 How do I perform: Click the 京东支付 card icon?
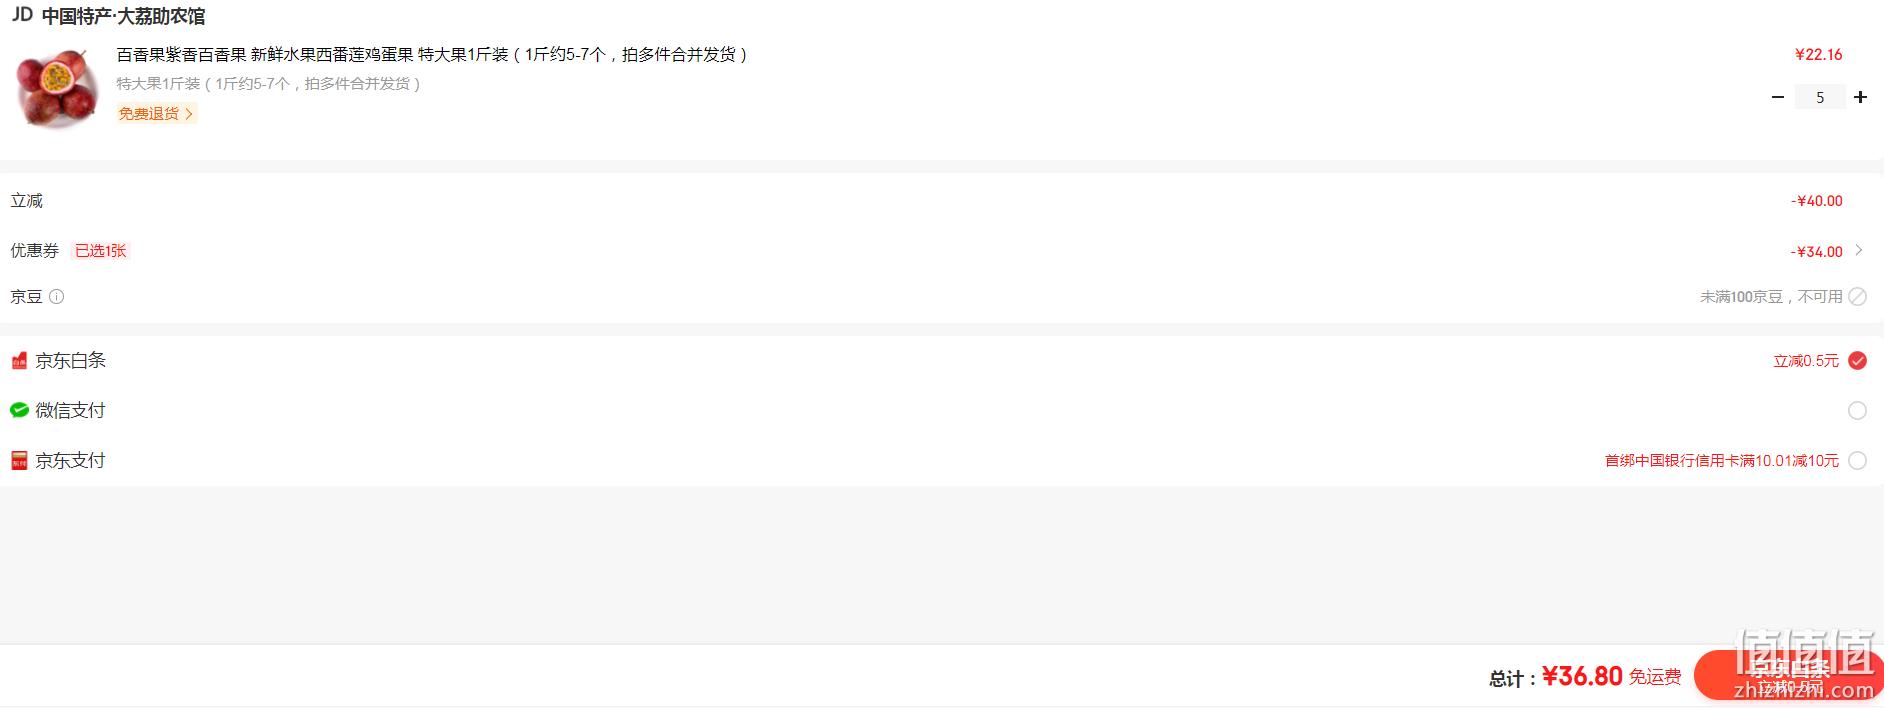[x=19, y=460]
